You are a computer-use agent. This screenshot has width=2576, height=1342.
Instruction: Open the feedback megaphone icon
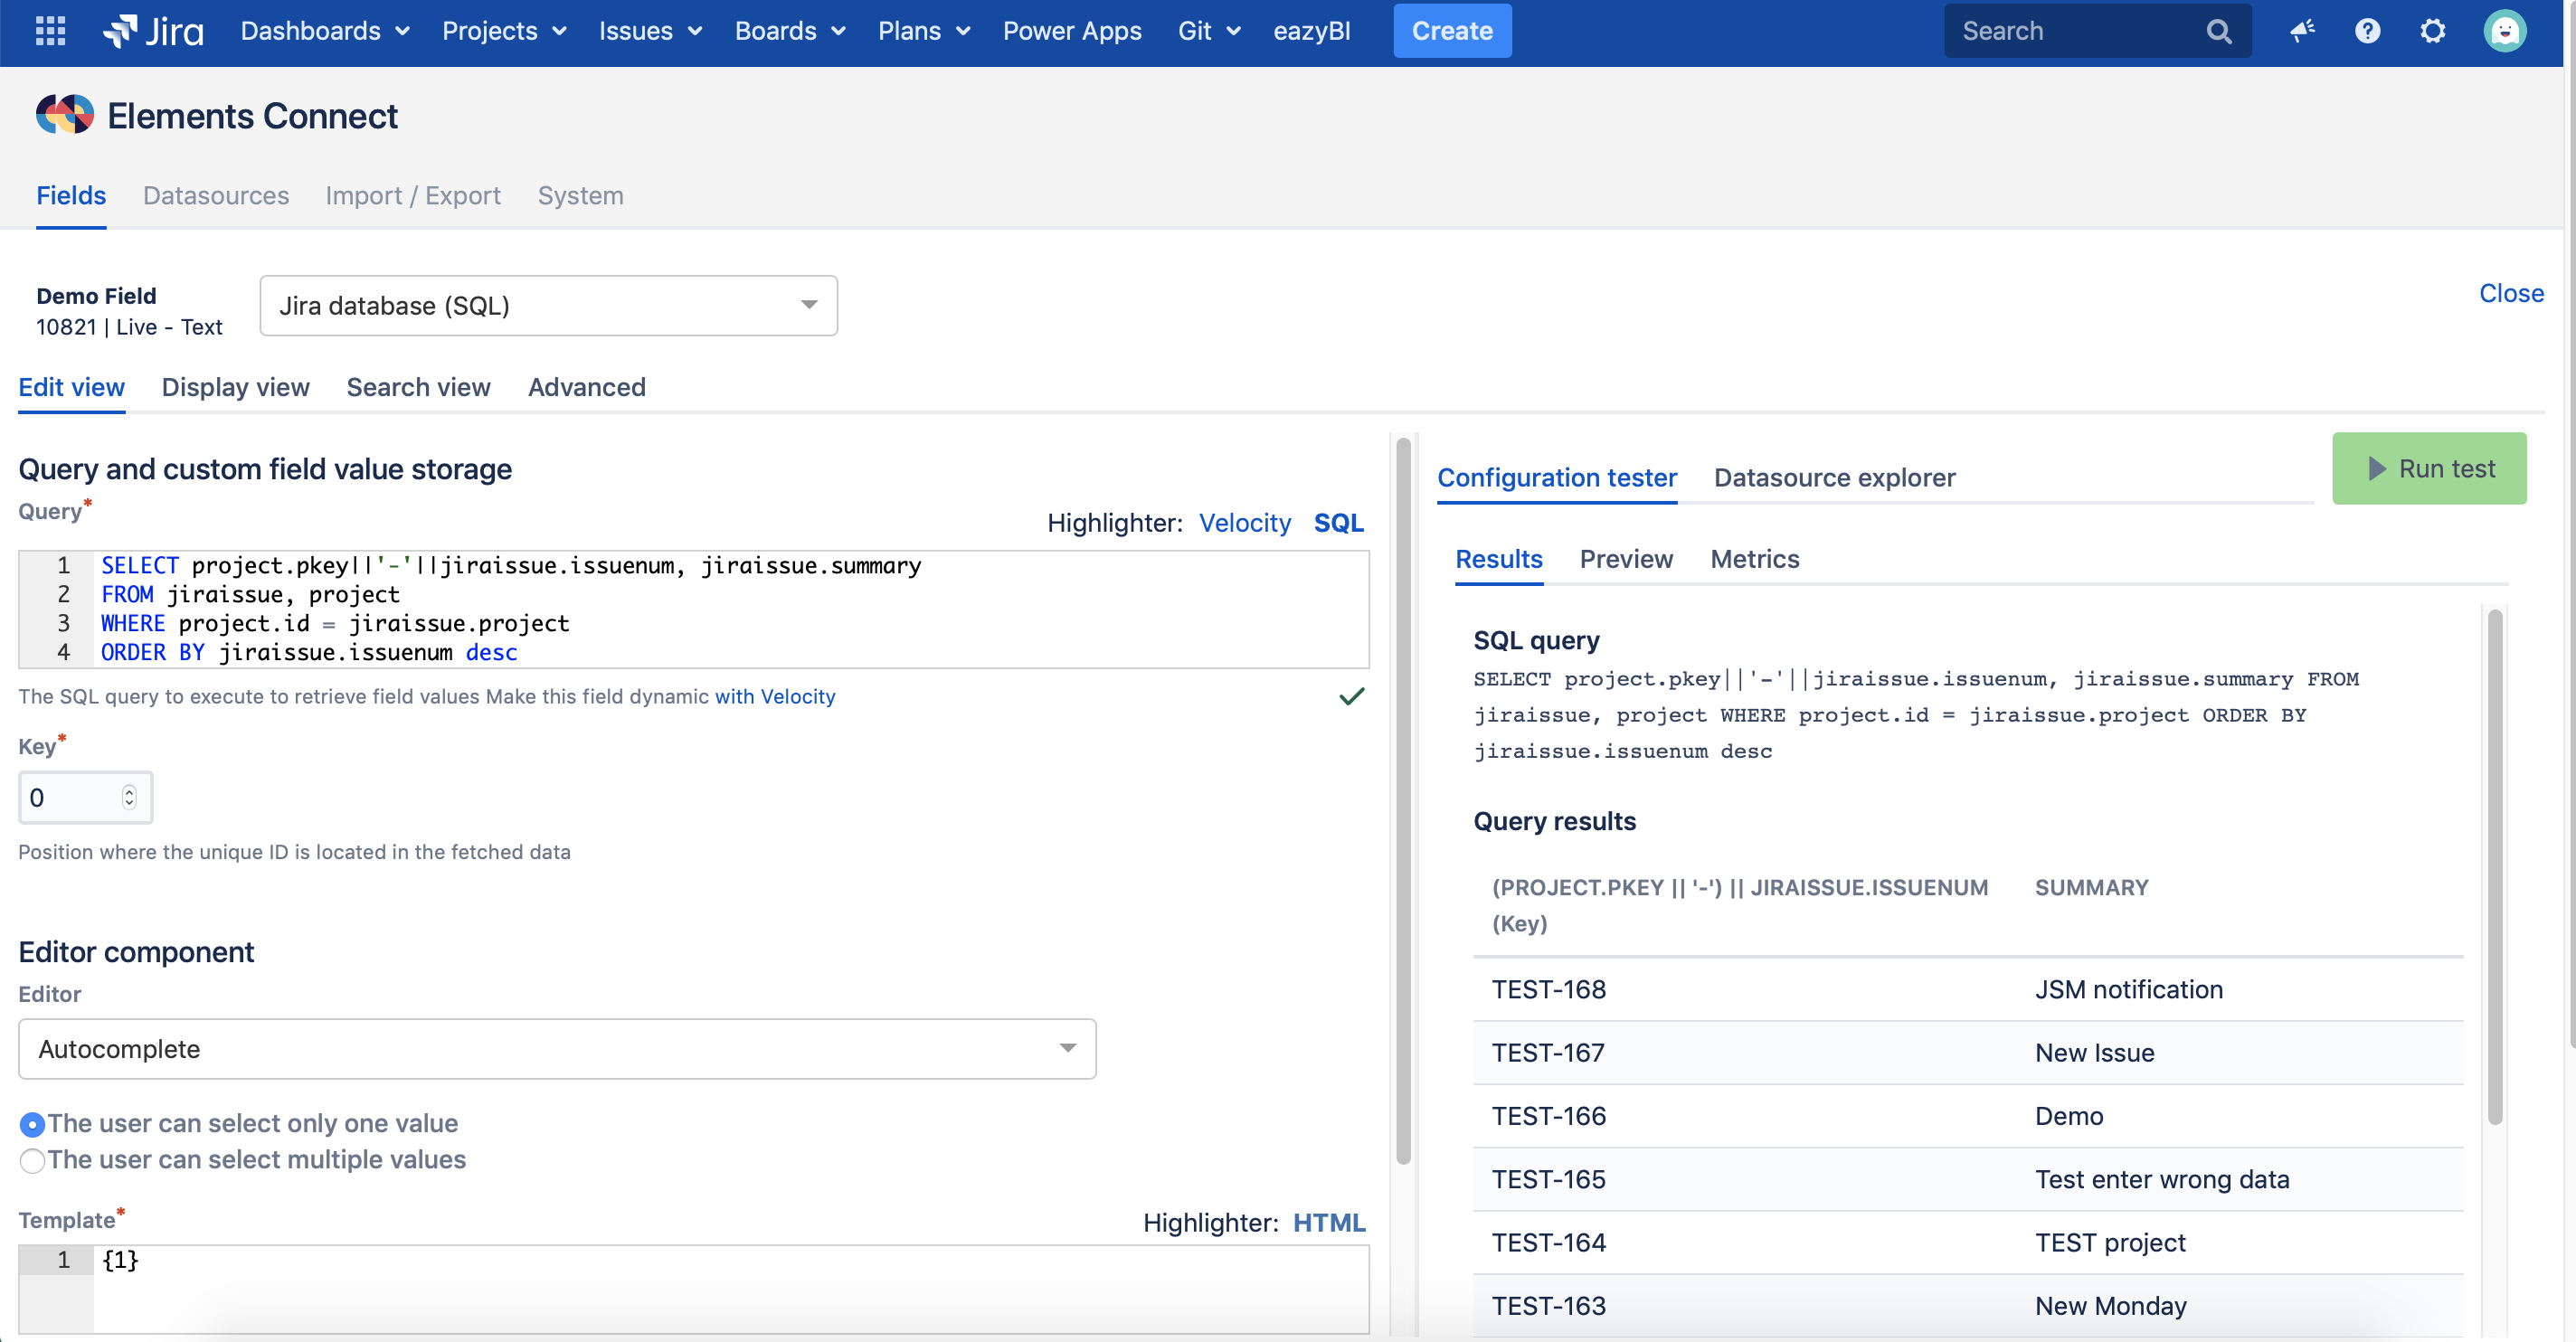2302,31
